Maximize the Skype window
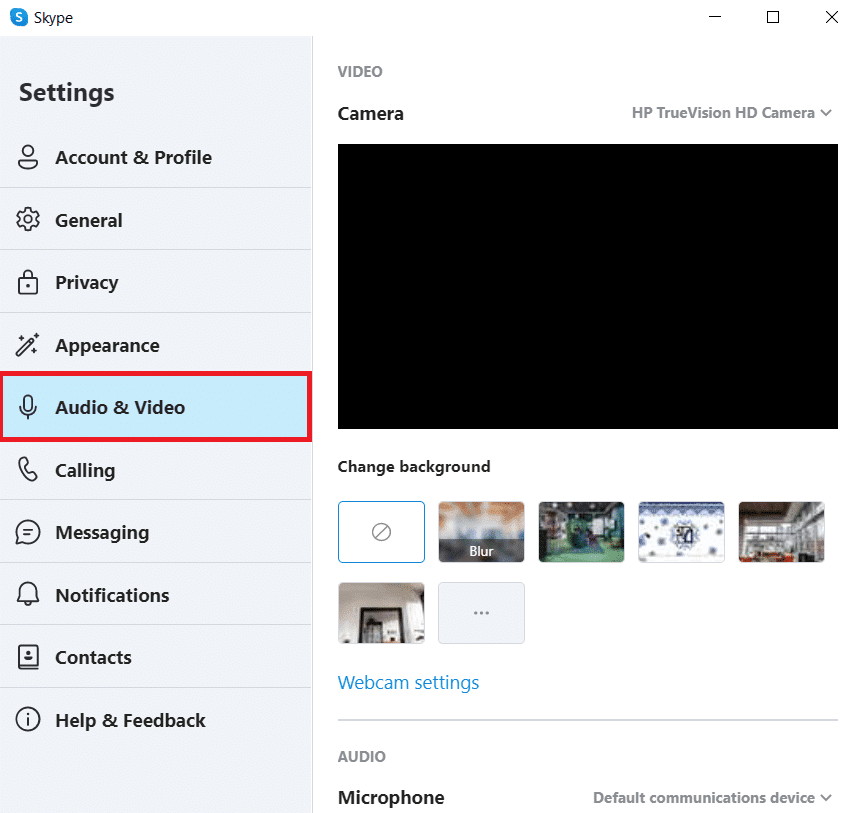Viewport: 859px width, 813px height. click(x=772, y=17)
